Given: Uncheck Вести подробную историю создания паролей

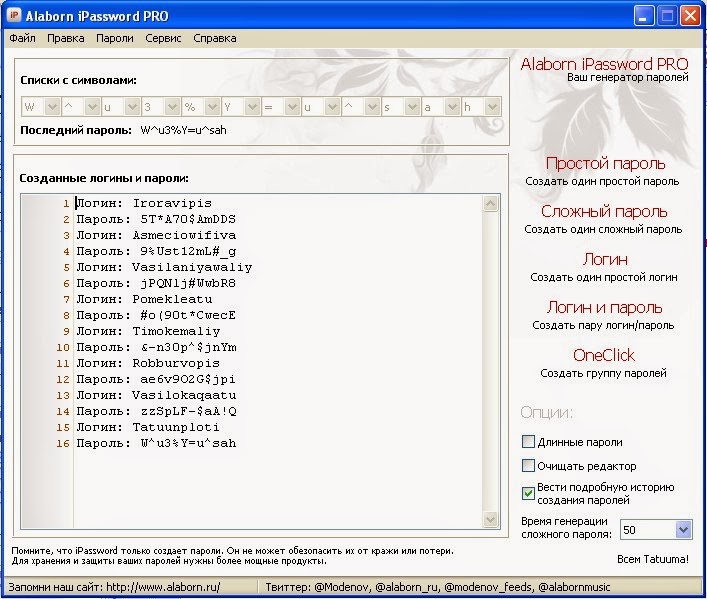Looking at the screenshot, I should (x=528, y=493).
